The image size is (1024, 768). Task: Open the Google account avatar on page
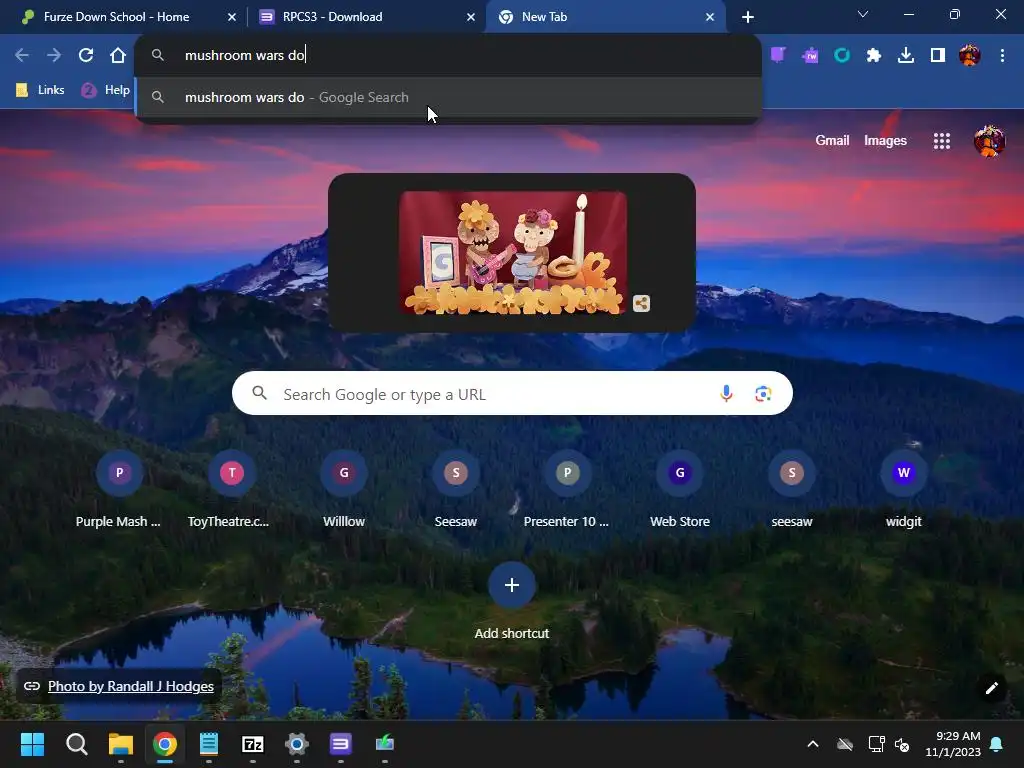click(x=989, y=141)
